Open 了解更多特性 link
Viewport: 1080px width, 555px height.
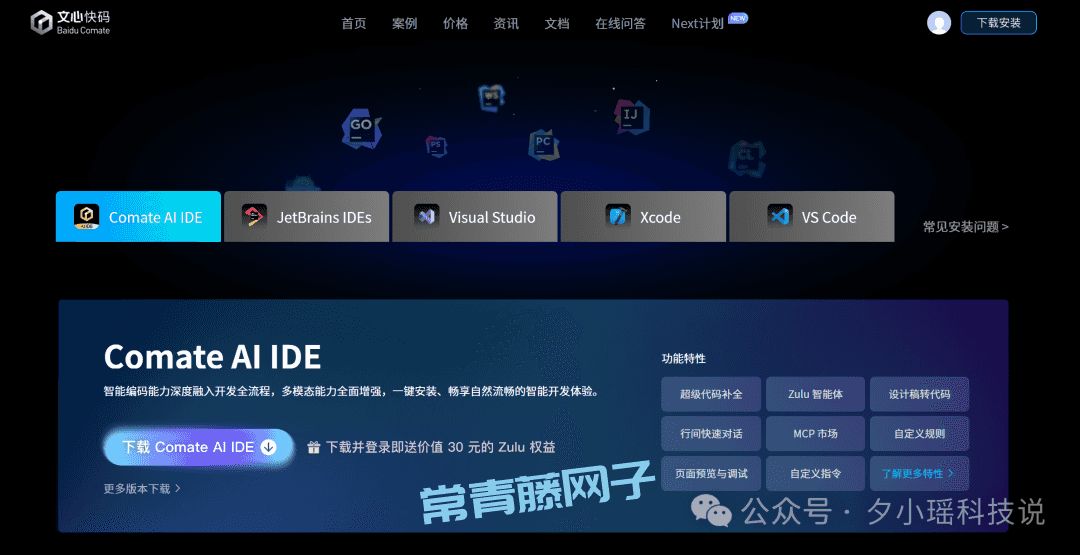coord(920,474)
